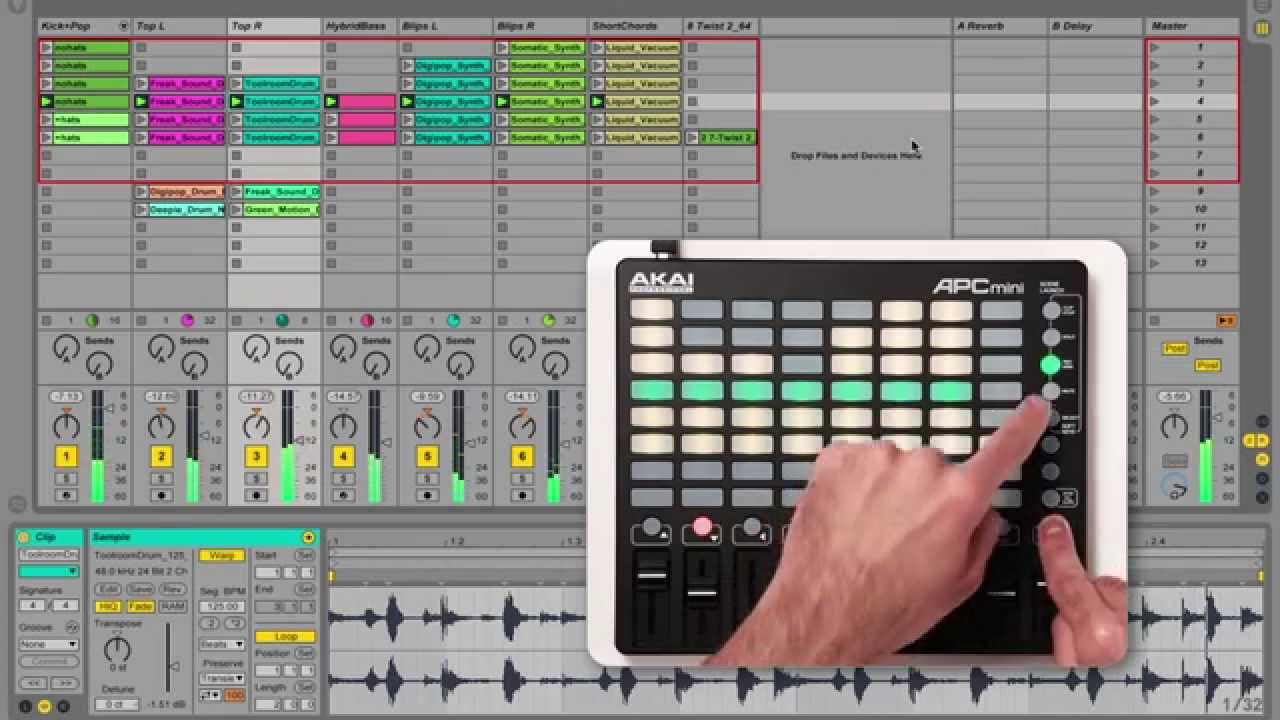This screenshot has width=1280, height=720.
Task: Click the Set button next to Length
Action: tap(304, 687)
